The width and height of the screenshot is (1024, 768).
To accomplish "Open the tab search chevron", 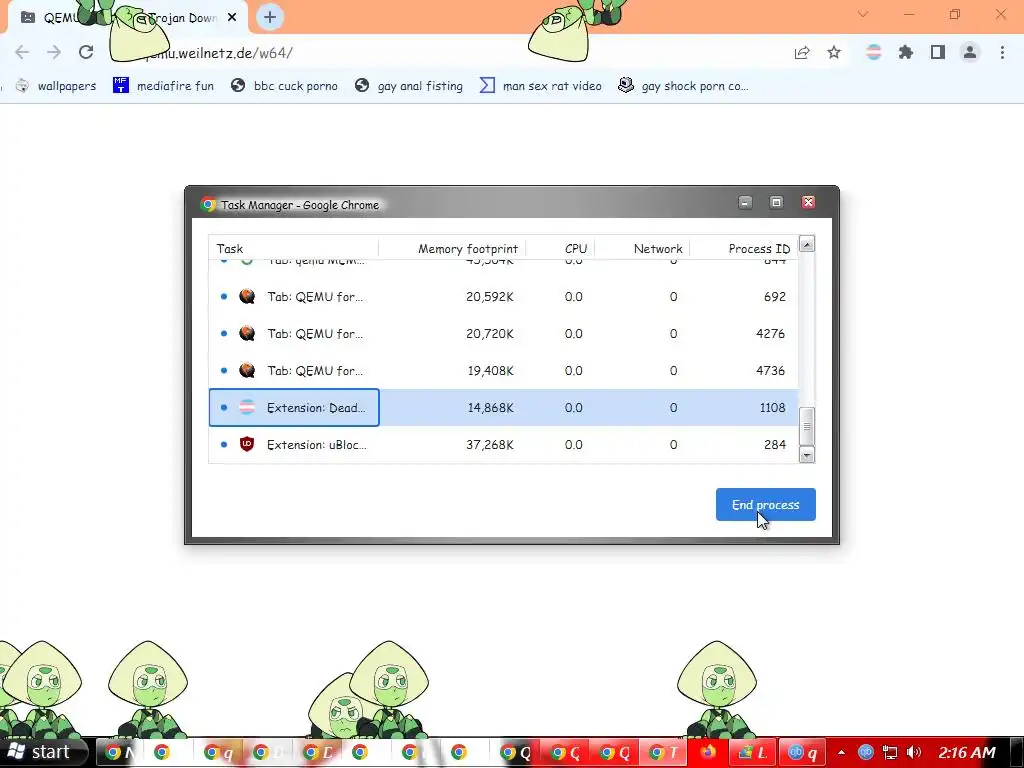I will point(863,14).
